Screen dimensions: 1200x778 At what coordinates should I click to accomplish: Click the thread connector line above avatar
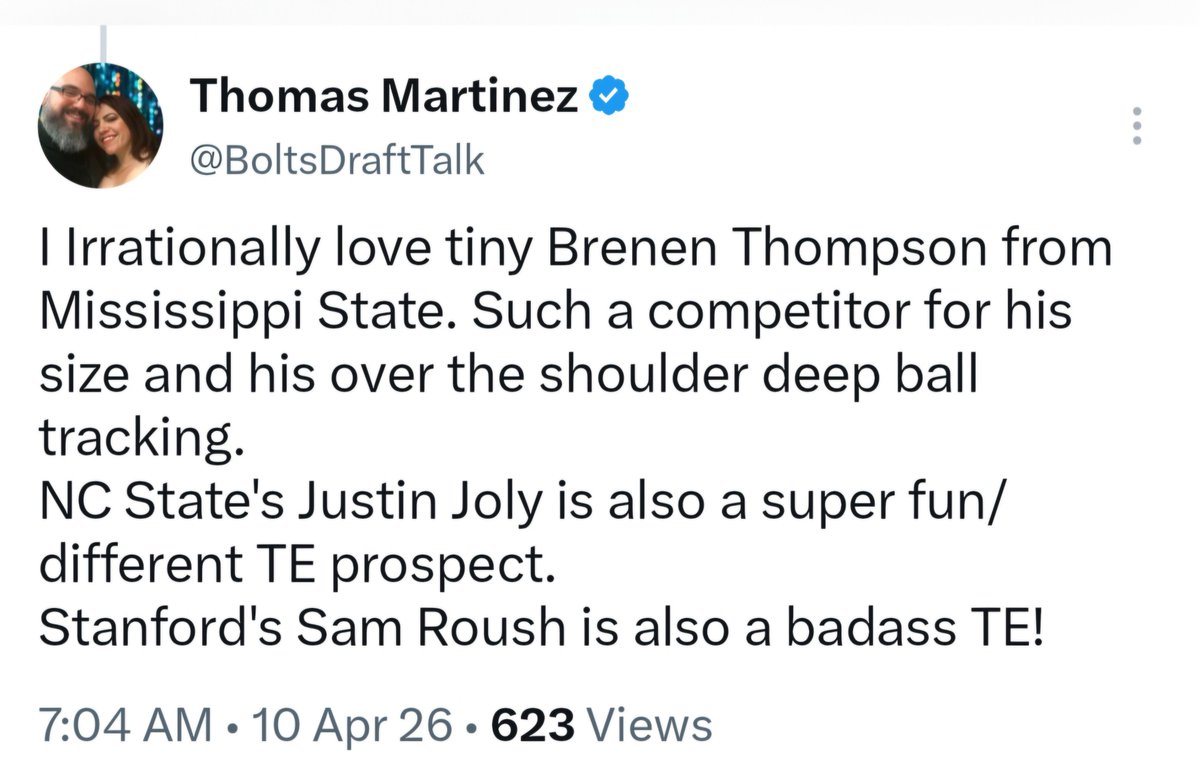click(x=103, y=46)
